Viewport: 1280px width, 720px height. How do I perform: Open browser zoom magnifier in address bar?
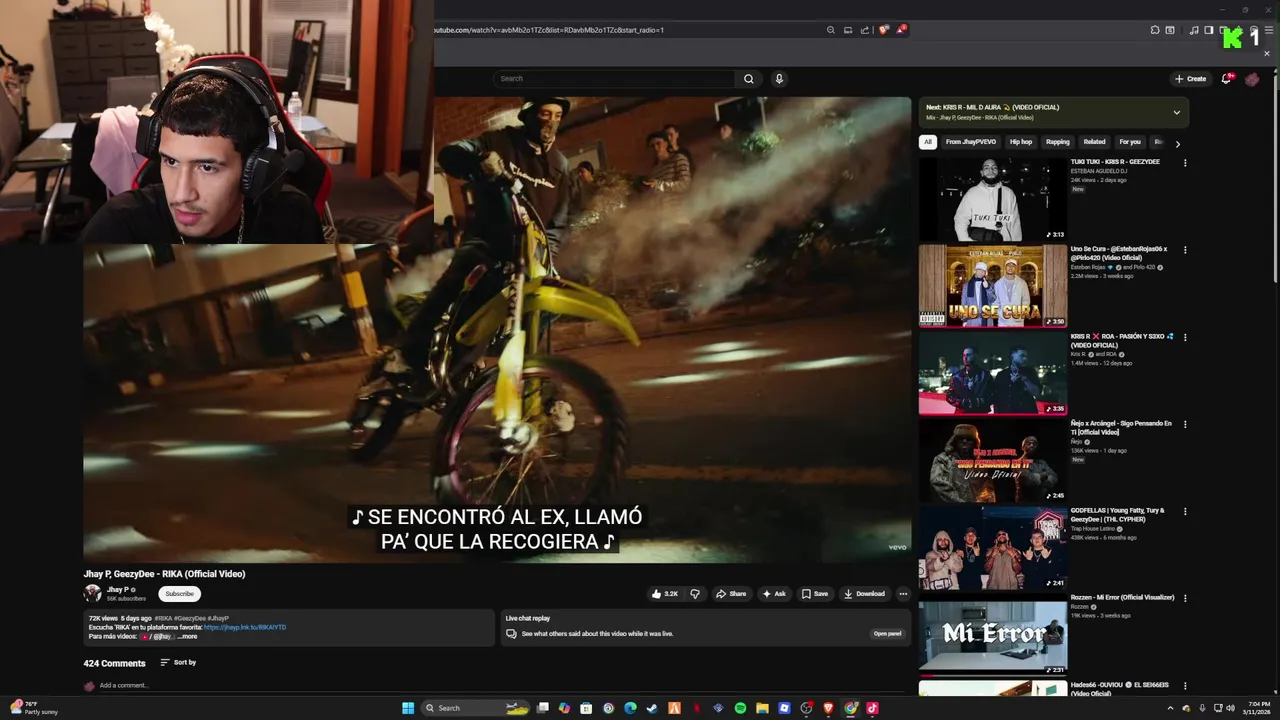coord(830,30)
